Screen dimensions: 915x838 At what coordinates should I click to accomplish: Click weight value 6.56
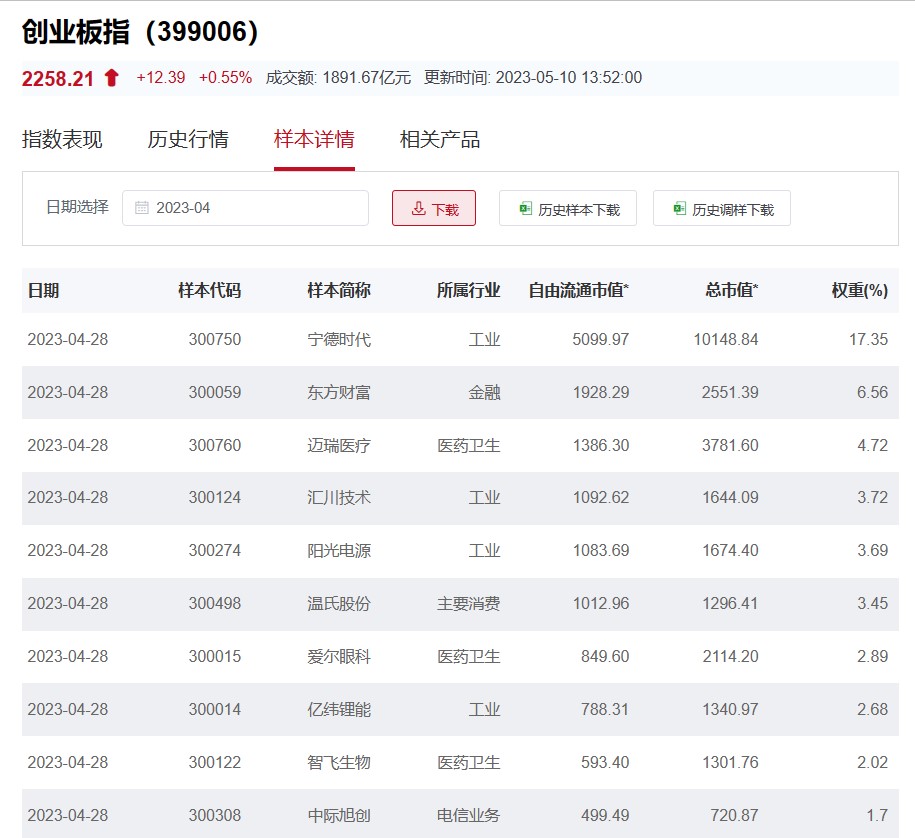pyautogui.click(x=872, y=393)
